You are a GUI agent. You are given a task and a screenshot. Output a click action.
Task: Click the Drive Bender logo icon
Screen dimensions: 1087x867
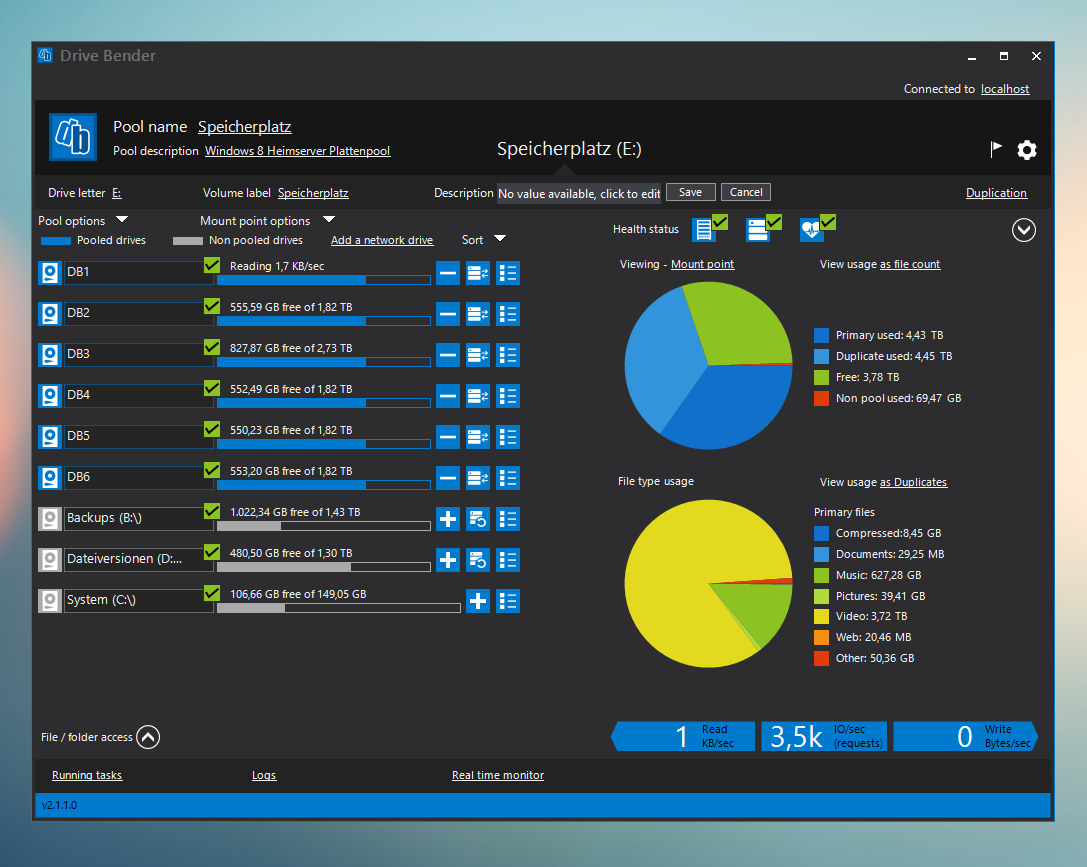(x=73, y=137)
